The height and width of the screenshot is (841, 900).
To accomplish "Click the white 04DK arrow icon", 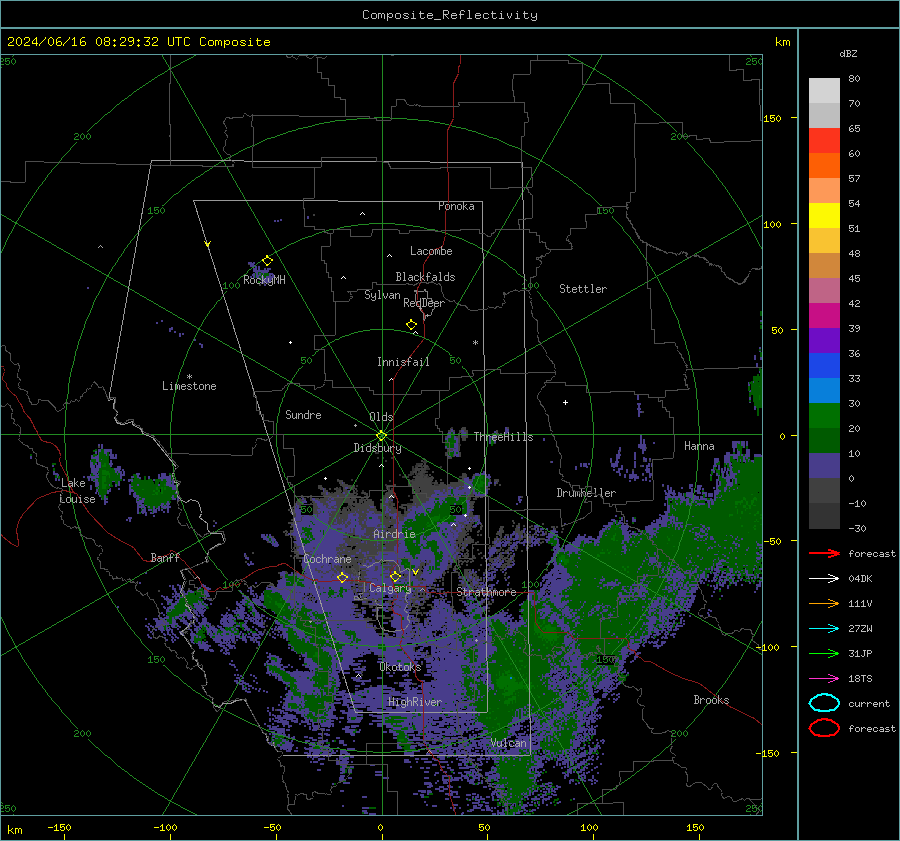I will click(824, 578).
